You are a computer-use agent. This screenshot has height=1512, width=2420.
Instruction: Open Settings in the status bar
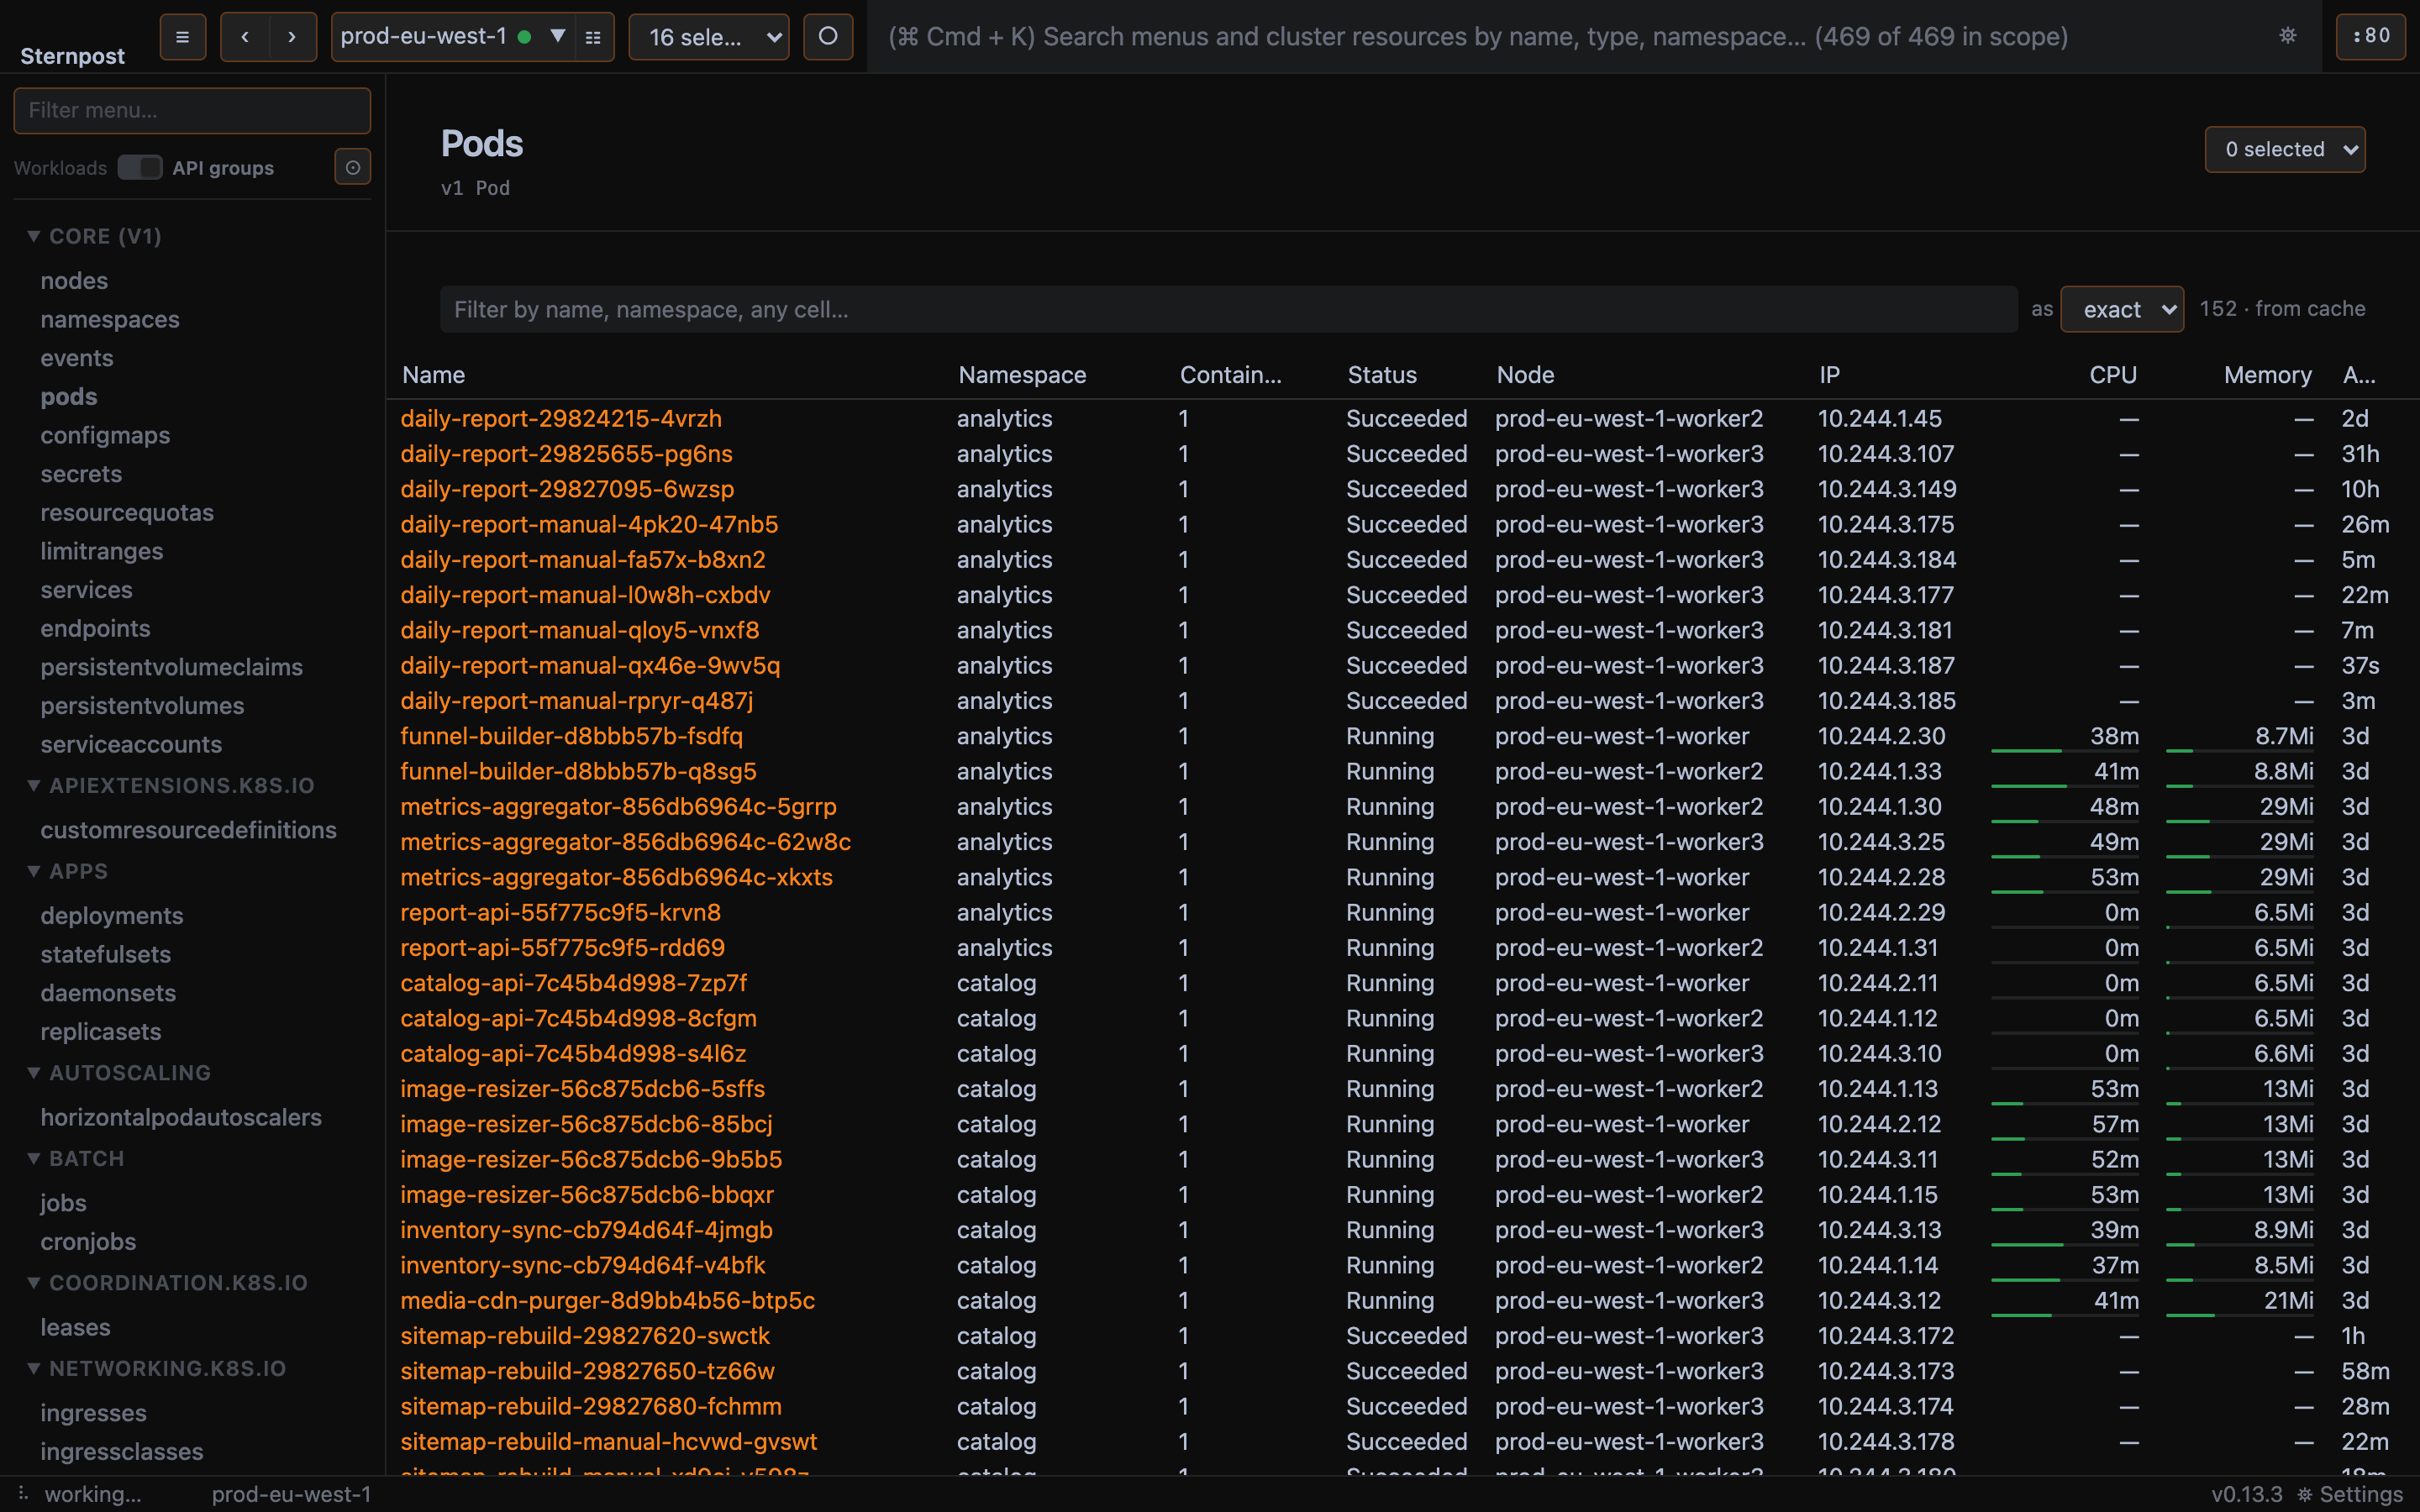[2349, 1494]
